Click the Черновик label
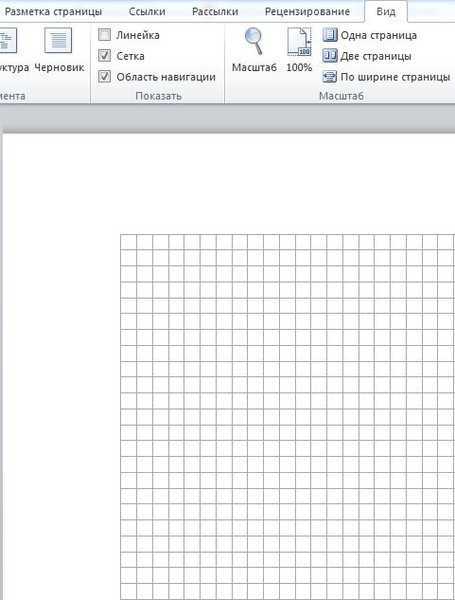 59,67
